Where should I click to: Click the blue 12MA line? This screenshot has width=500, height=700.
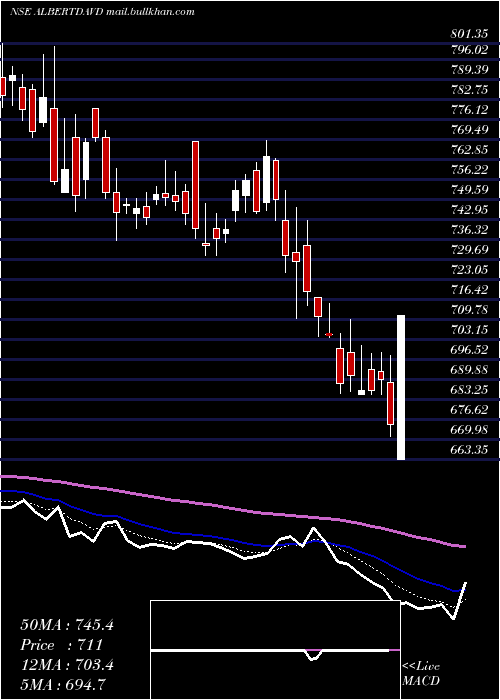[x=232, y=542]
